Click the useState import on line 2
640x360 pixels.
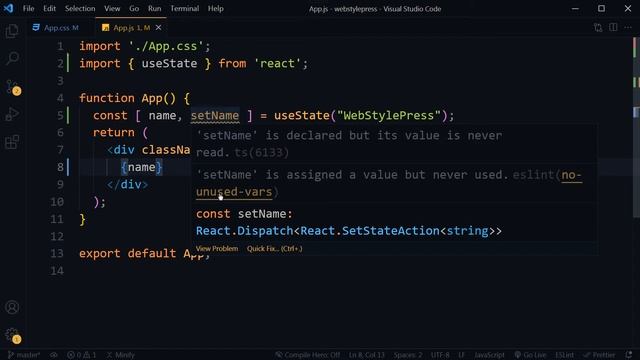(x=169, y=64)
